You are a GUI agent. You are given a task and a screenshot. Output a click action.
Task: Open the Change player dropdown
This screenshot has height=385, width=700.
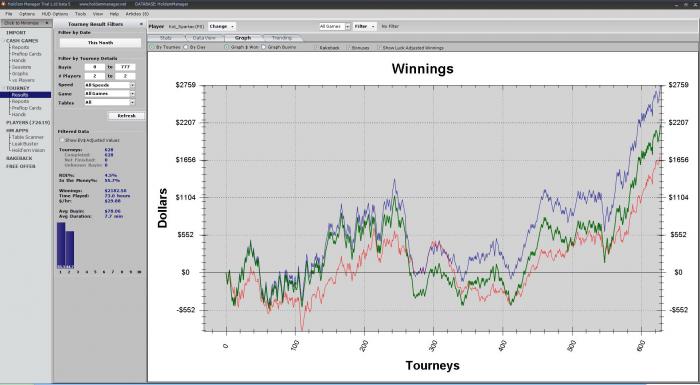[x=221, y=26]
